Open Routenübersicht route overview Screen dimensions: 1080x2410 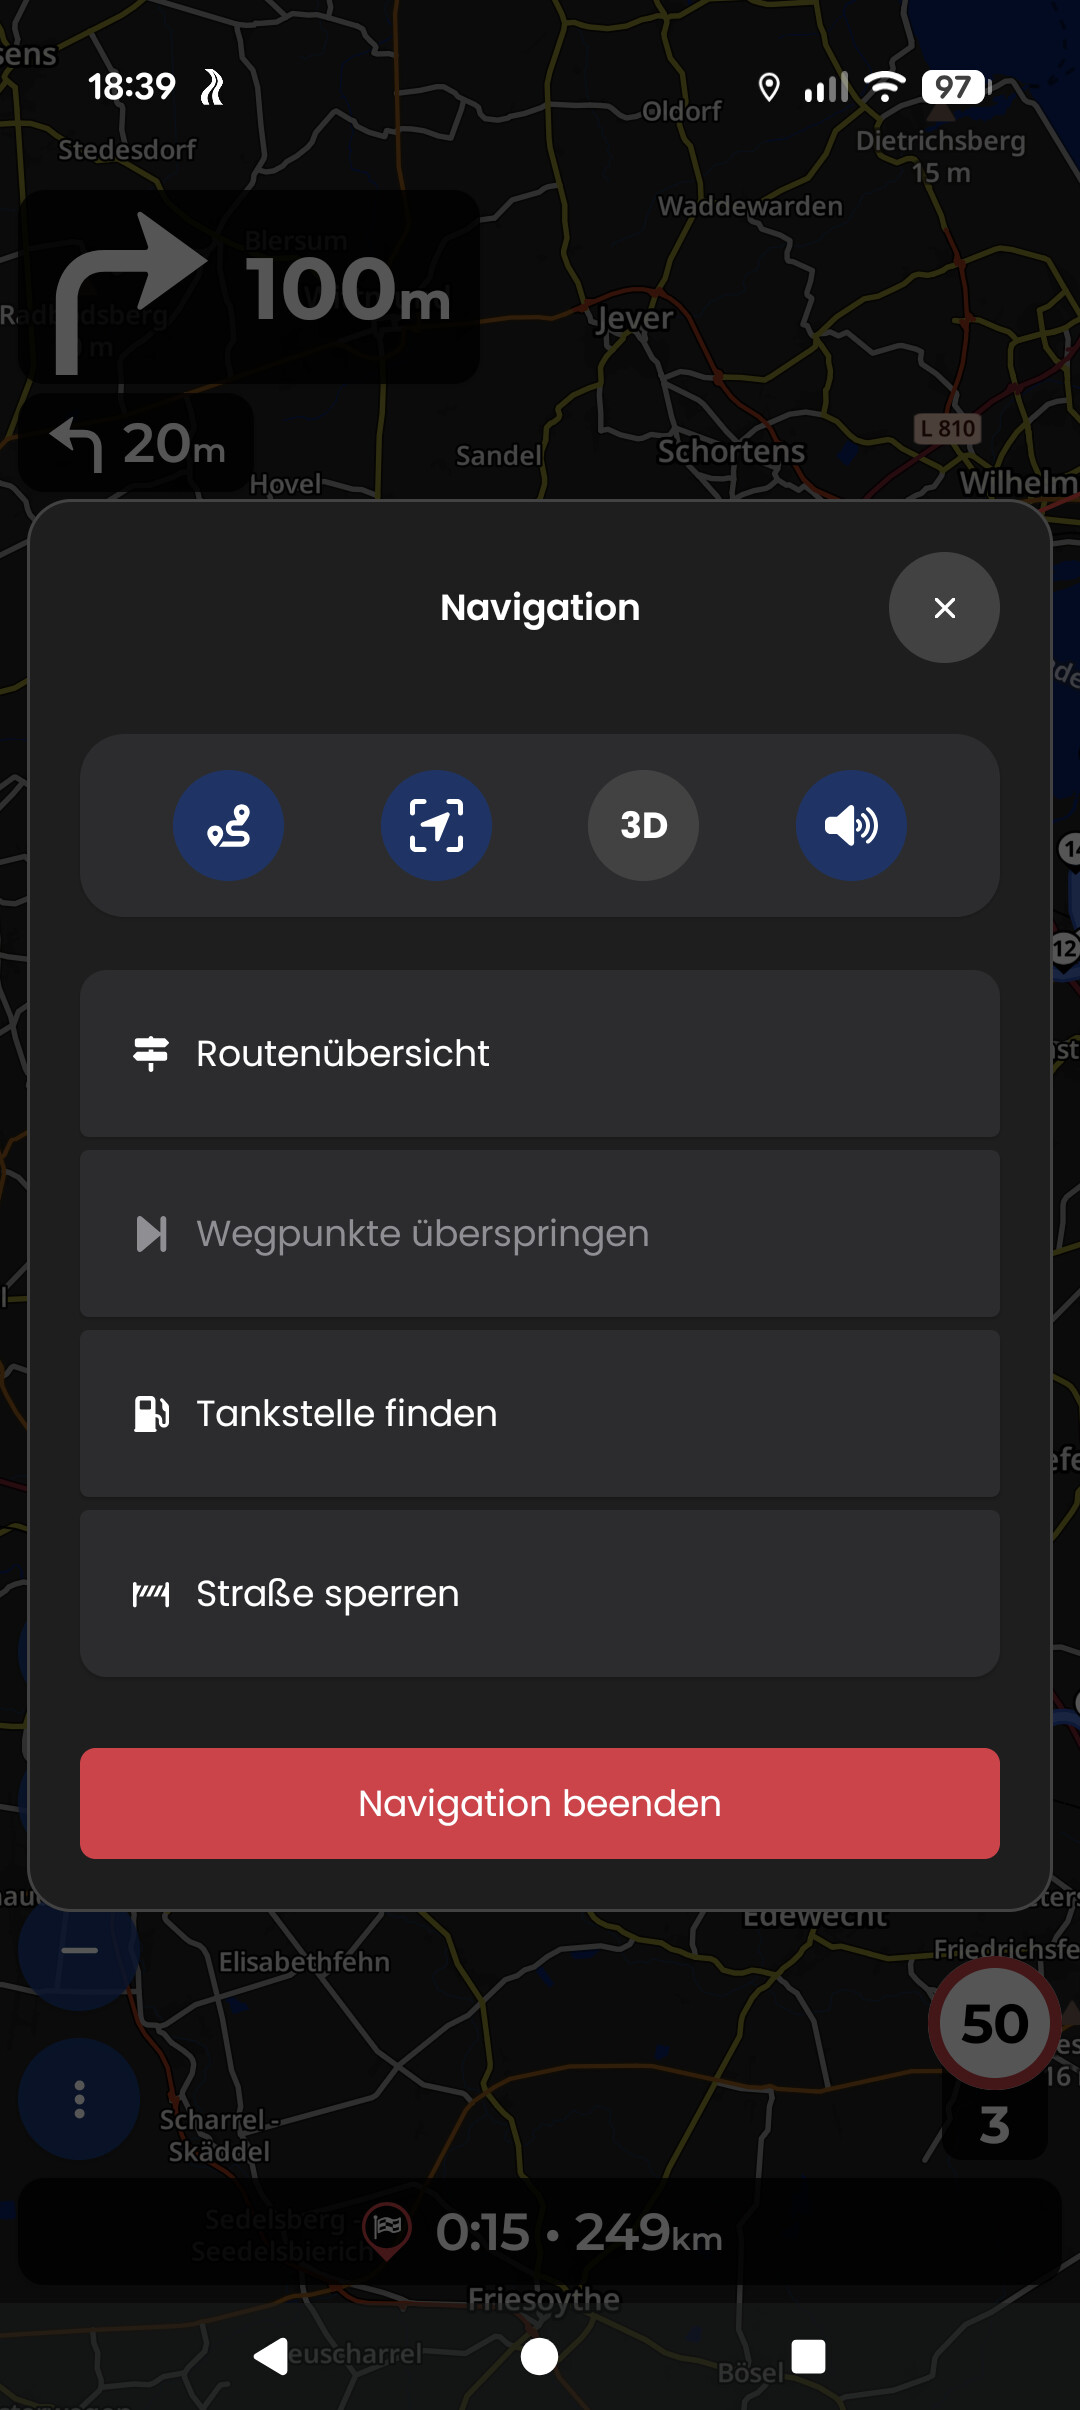(x=540, y=1053)
